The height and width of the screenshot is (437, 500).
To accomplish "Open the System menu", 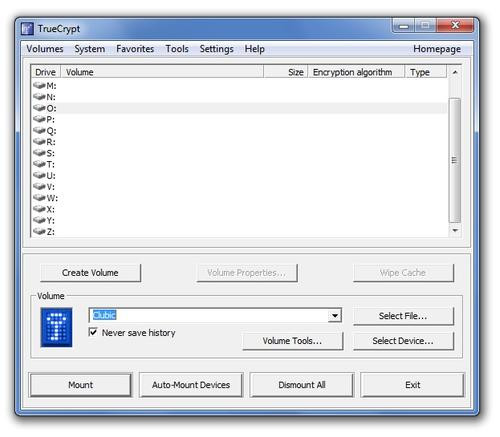I will tap(90, 49).
